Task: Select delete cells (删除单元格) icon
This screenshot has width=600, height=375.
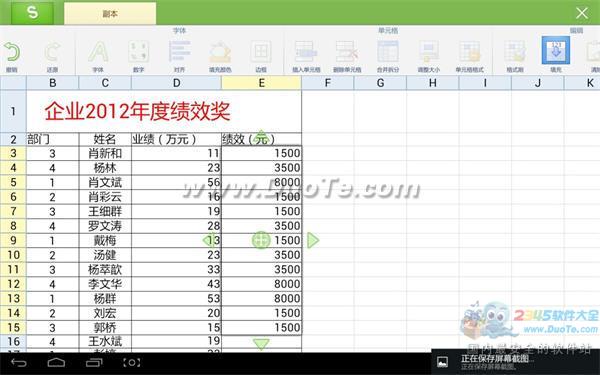Action: pos(347,52)
